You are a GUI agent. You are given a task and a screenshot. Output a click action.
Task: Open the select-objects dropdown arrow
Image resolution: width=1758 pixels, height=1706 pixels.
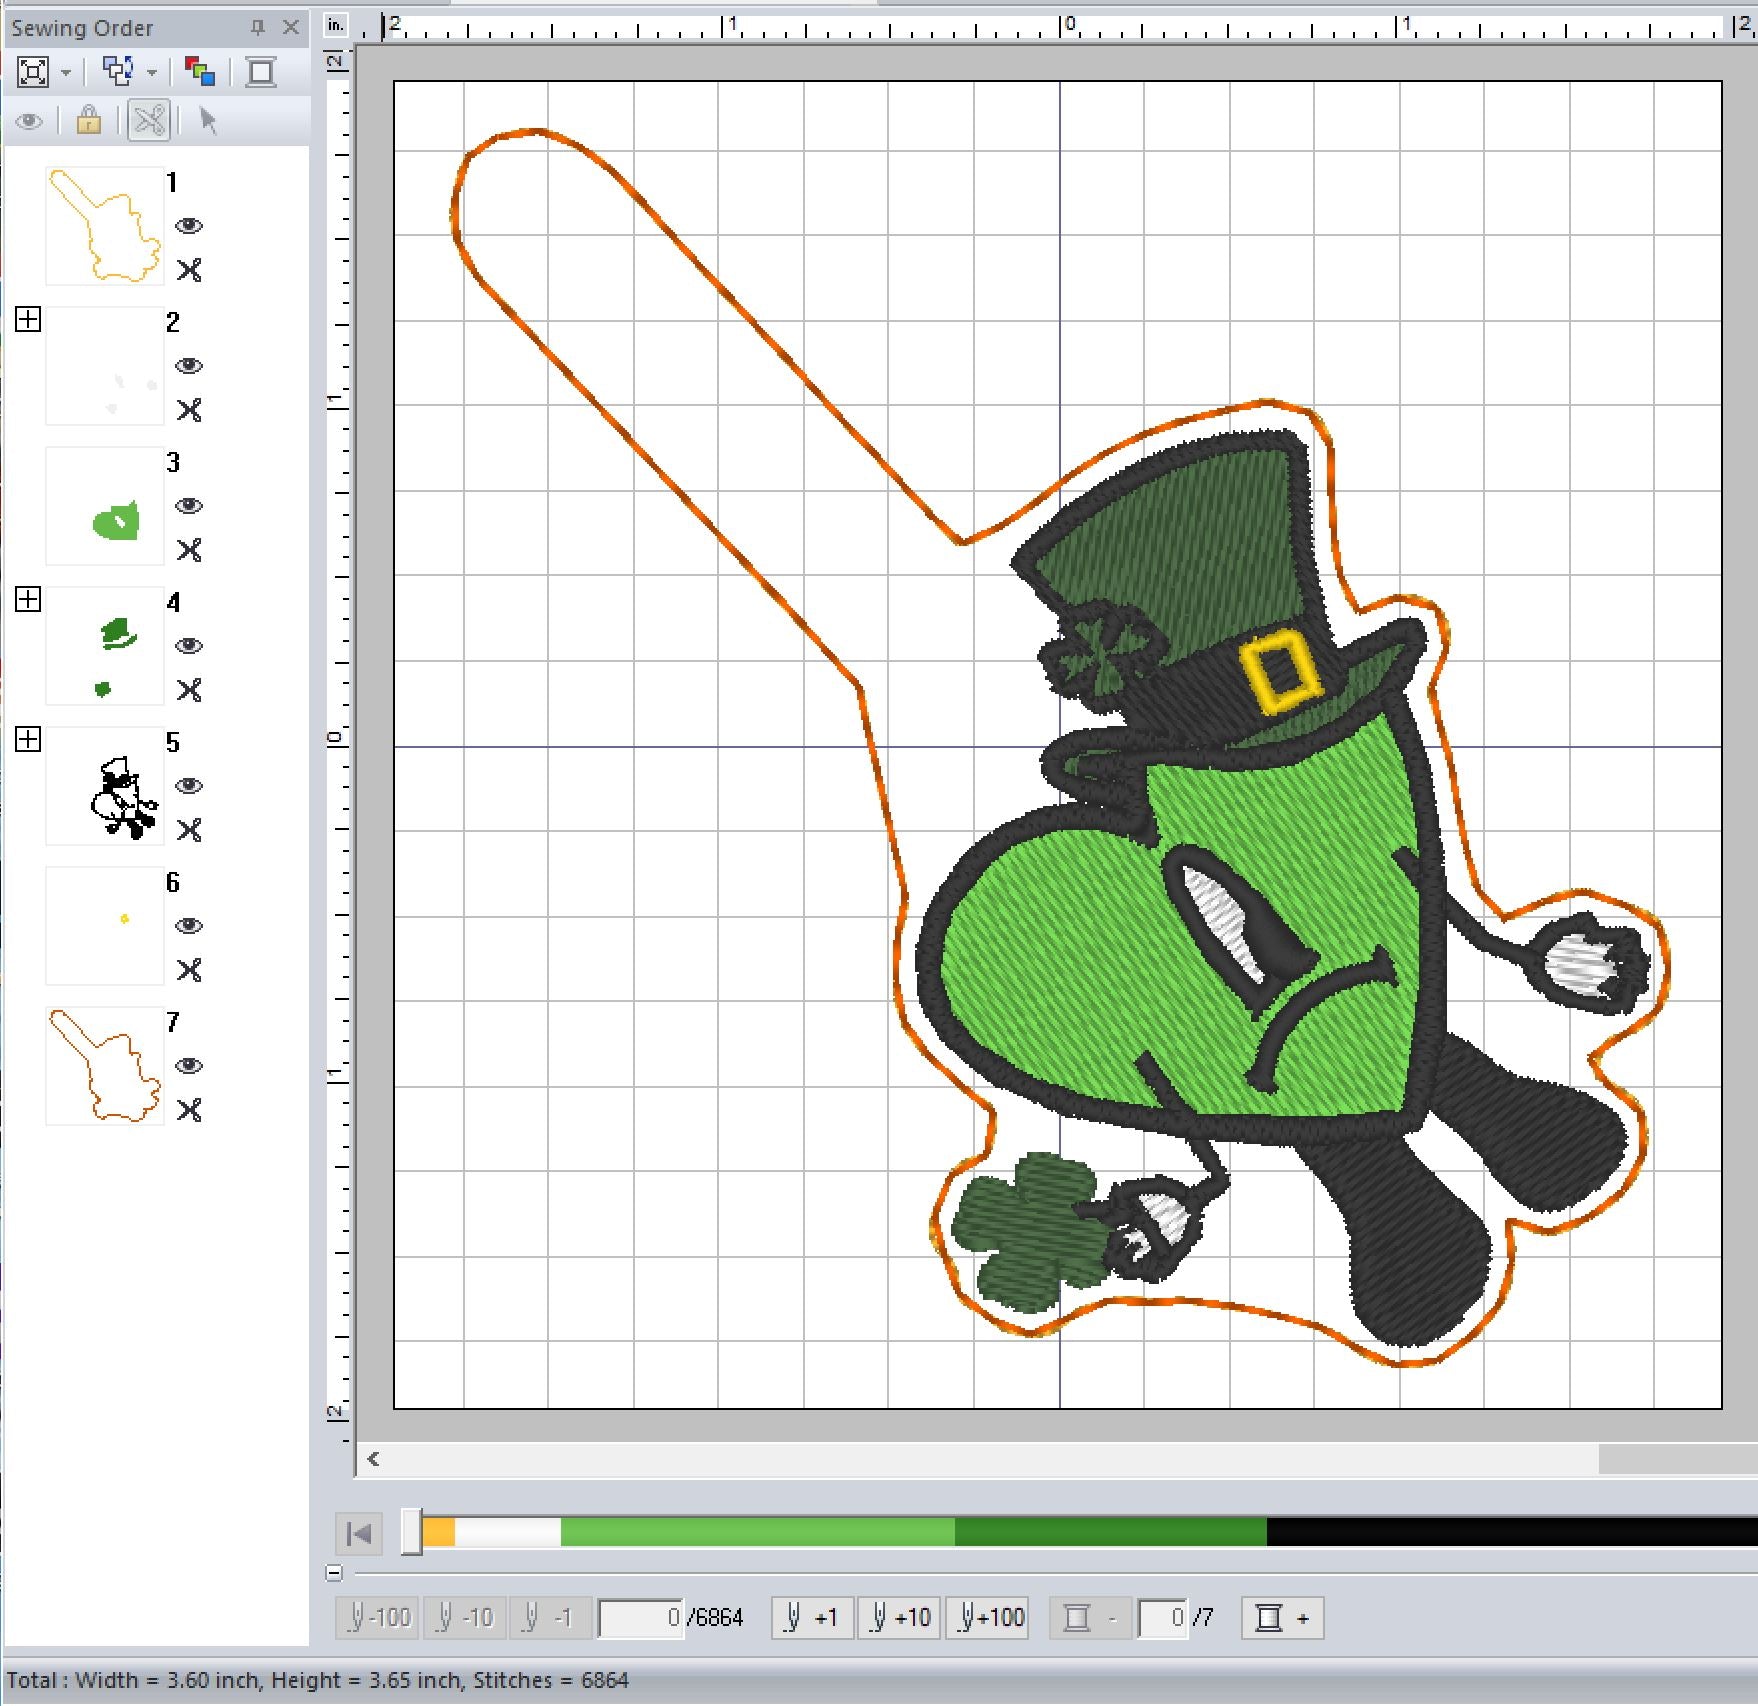(152, 73)
